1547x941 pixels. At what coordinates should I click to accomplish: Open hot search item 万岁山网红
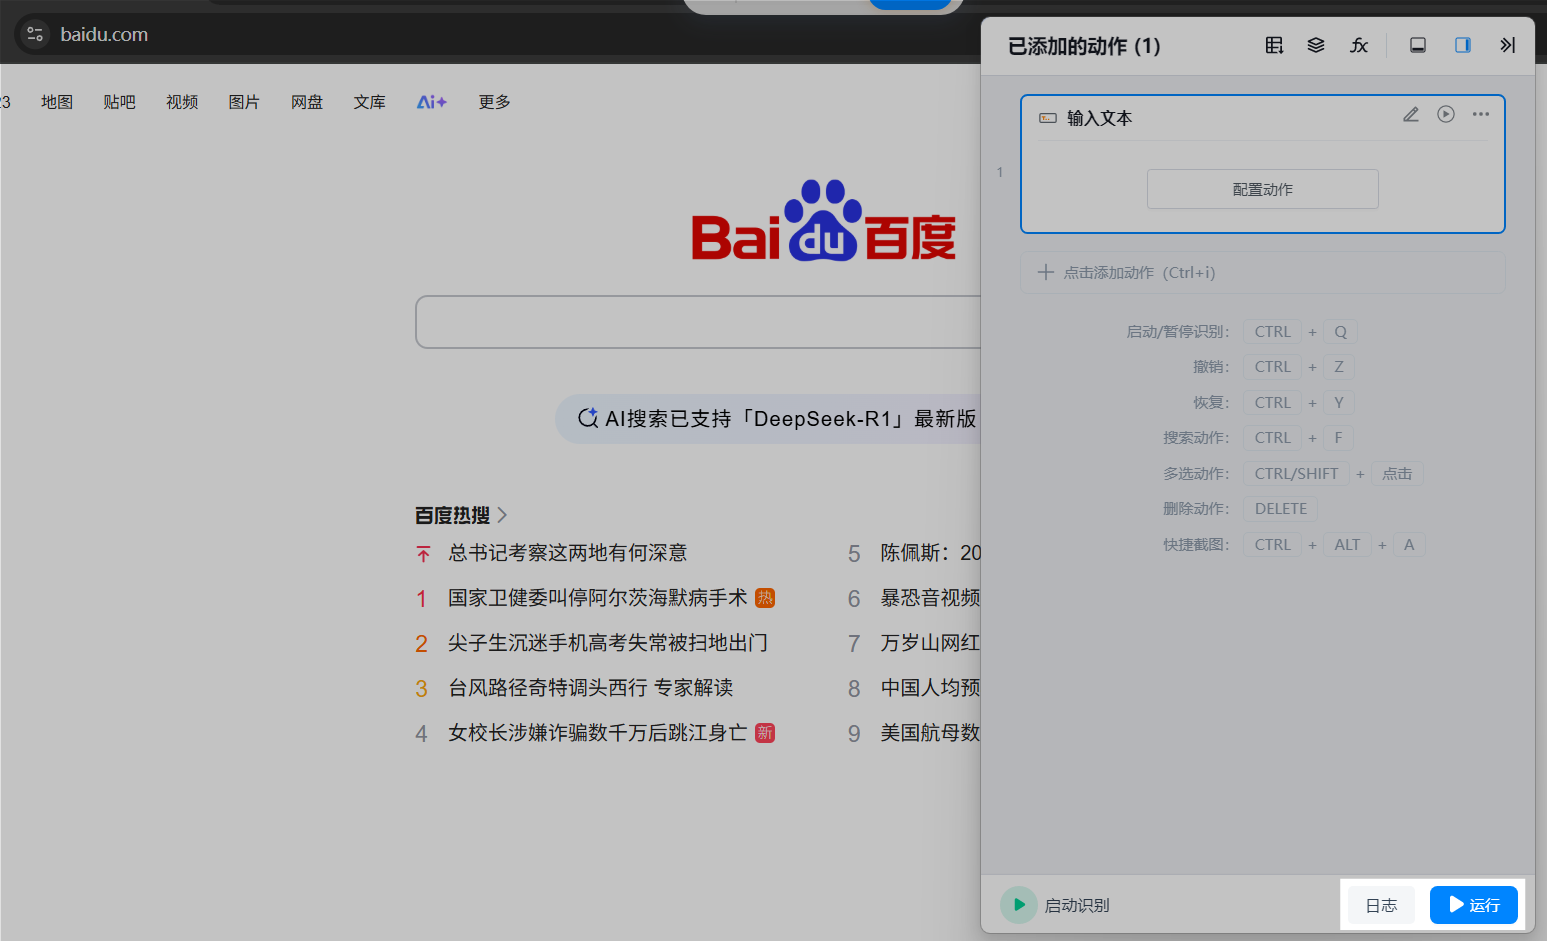point(930,643)
